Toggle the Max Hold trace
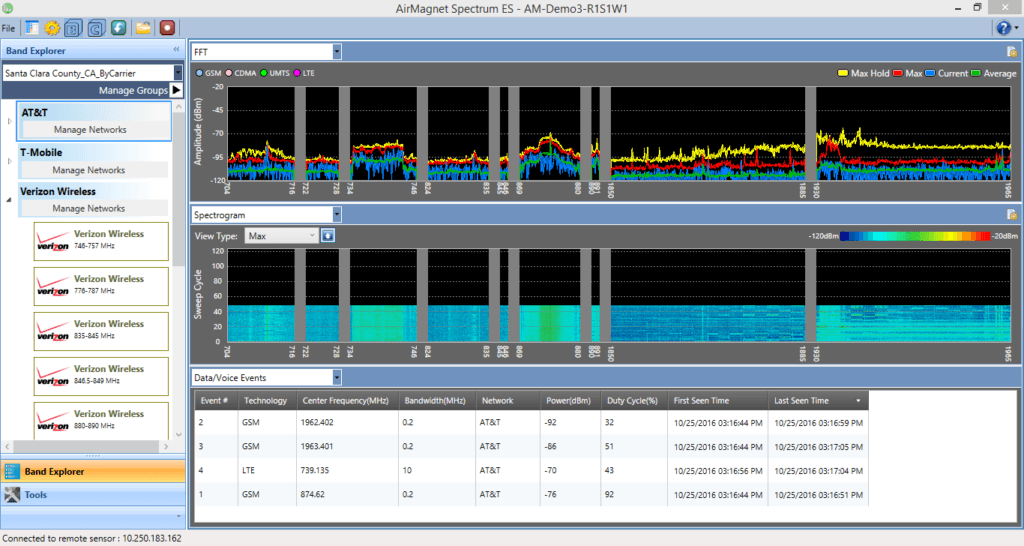Image resolution: width=1024 pixels, height=546 pixels. pos(843,73)
